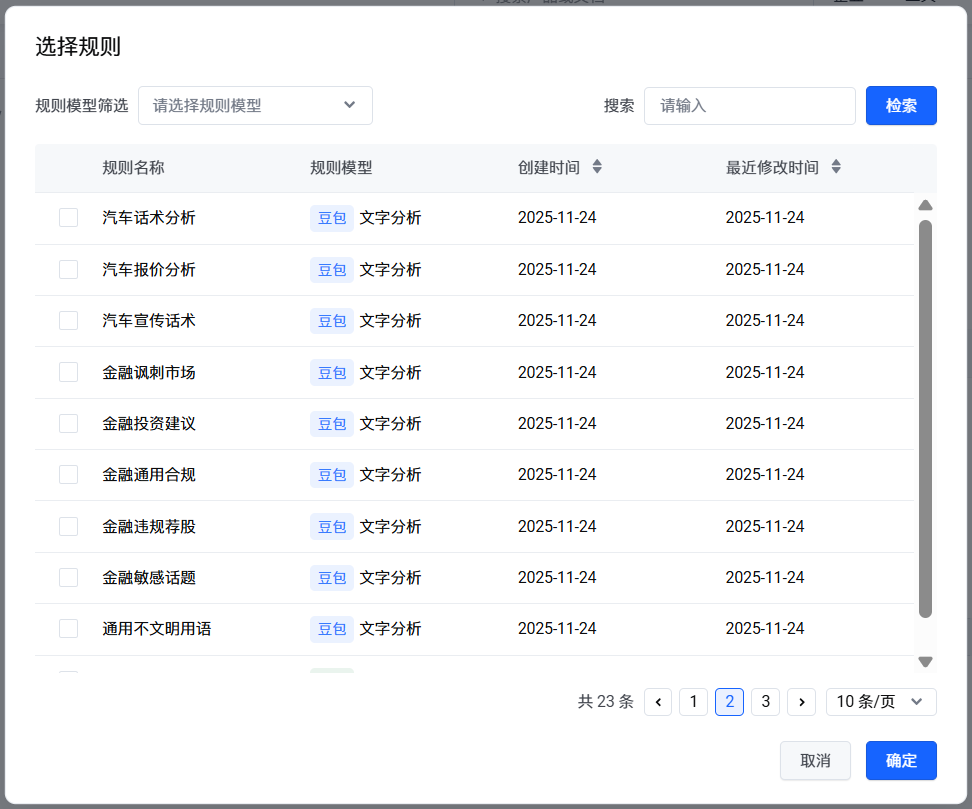Switch to page 3

click(765, 702)
